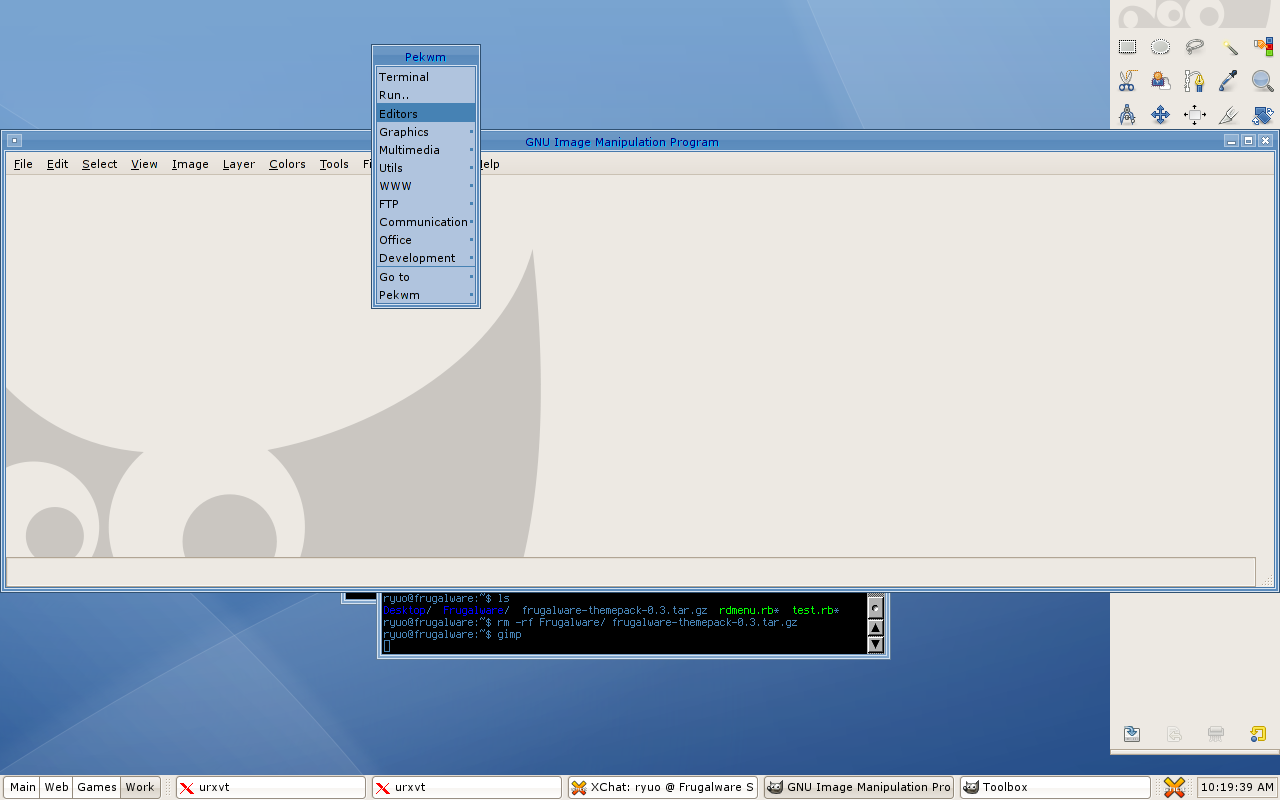Expand the Multimedia submenu
Viewport: 1280px width, 800px height.
[426, 150]
